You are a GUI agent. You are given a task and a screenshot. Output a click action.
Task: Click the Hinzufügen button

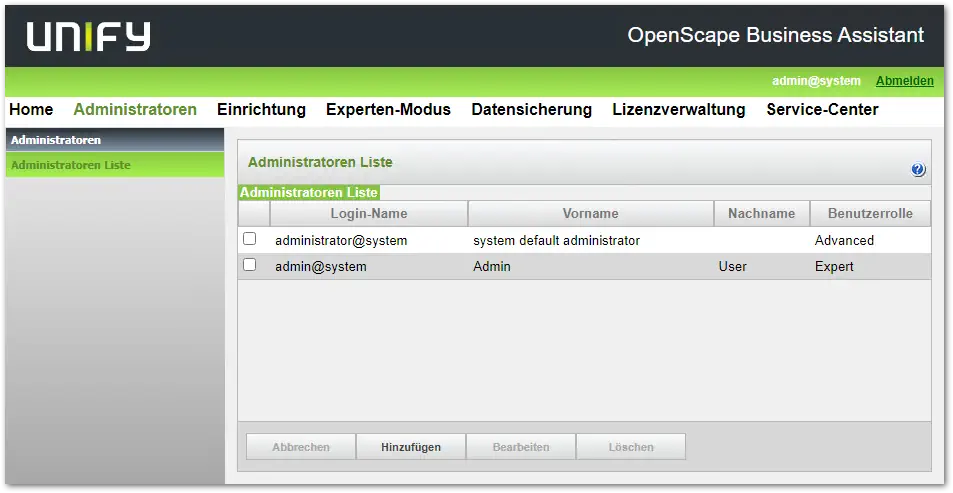coord(411,447)
